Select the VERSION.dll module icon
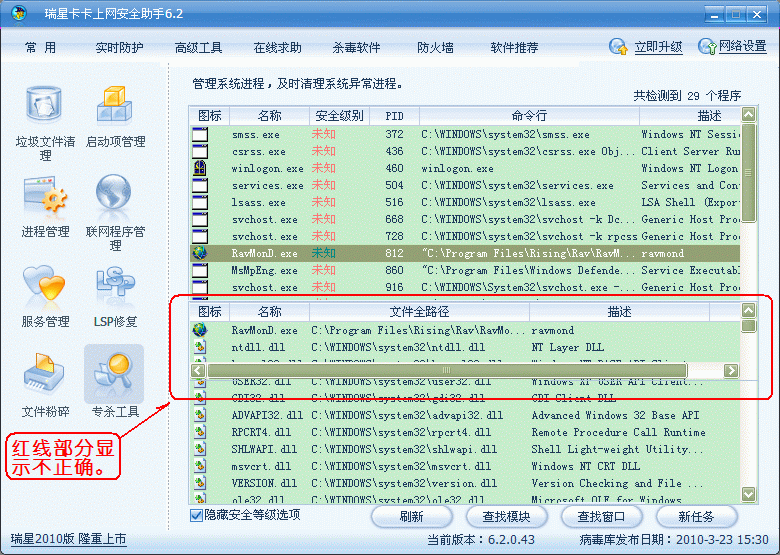780x555 pixels. click(200, 482)
